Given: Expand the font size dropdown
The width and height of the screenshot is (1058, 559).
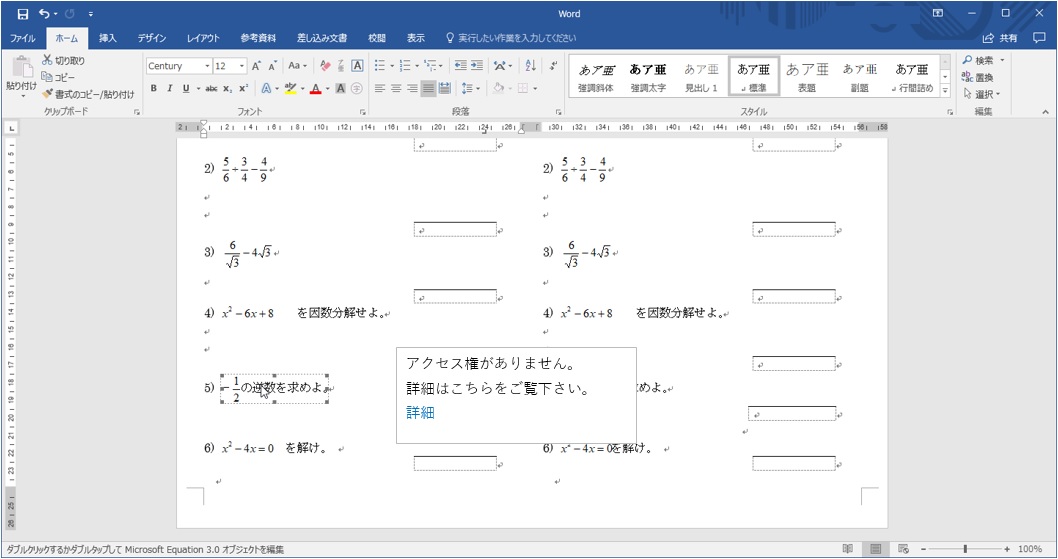Looking at the screenshot, I should pyautogui.click(x=243, y=66).
